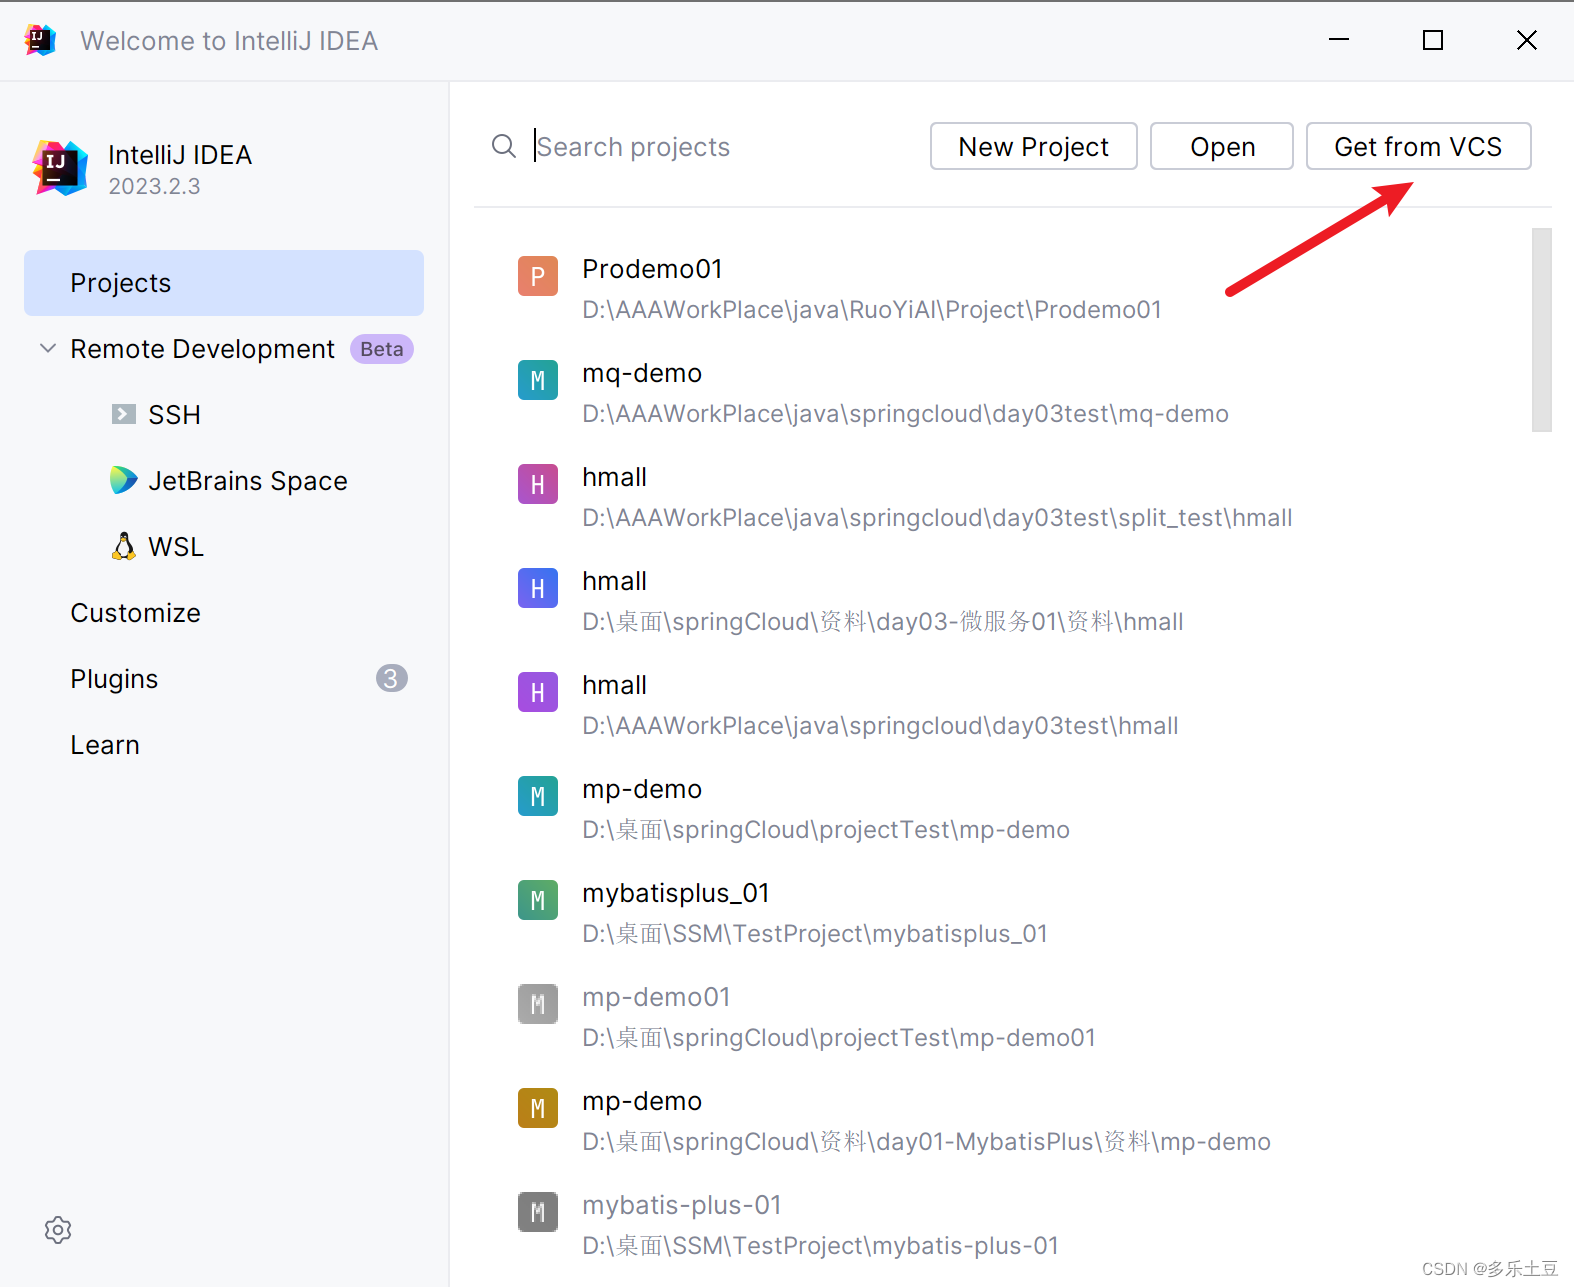Click M icon of mp-demo in projectTest

click(538, 796)
